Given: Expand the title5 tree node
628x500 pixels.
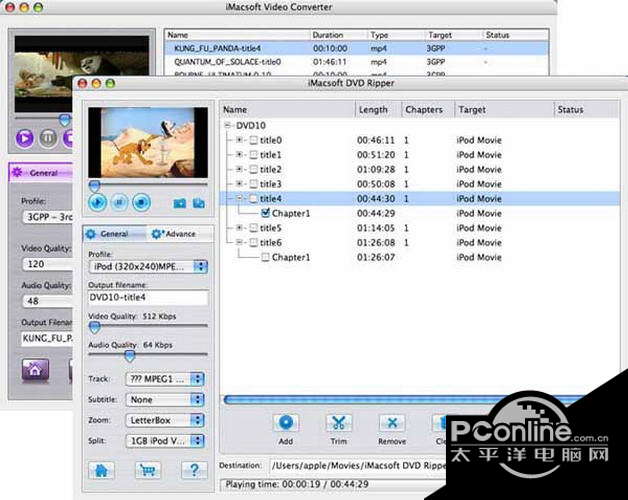Looking at the screenshot, I should coord(239,228).
